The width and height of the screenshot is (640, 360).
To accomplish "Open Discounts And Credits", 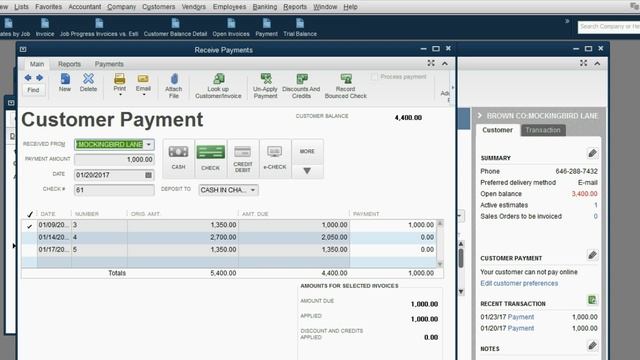I will click(301, 86).
